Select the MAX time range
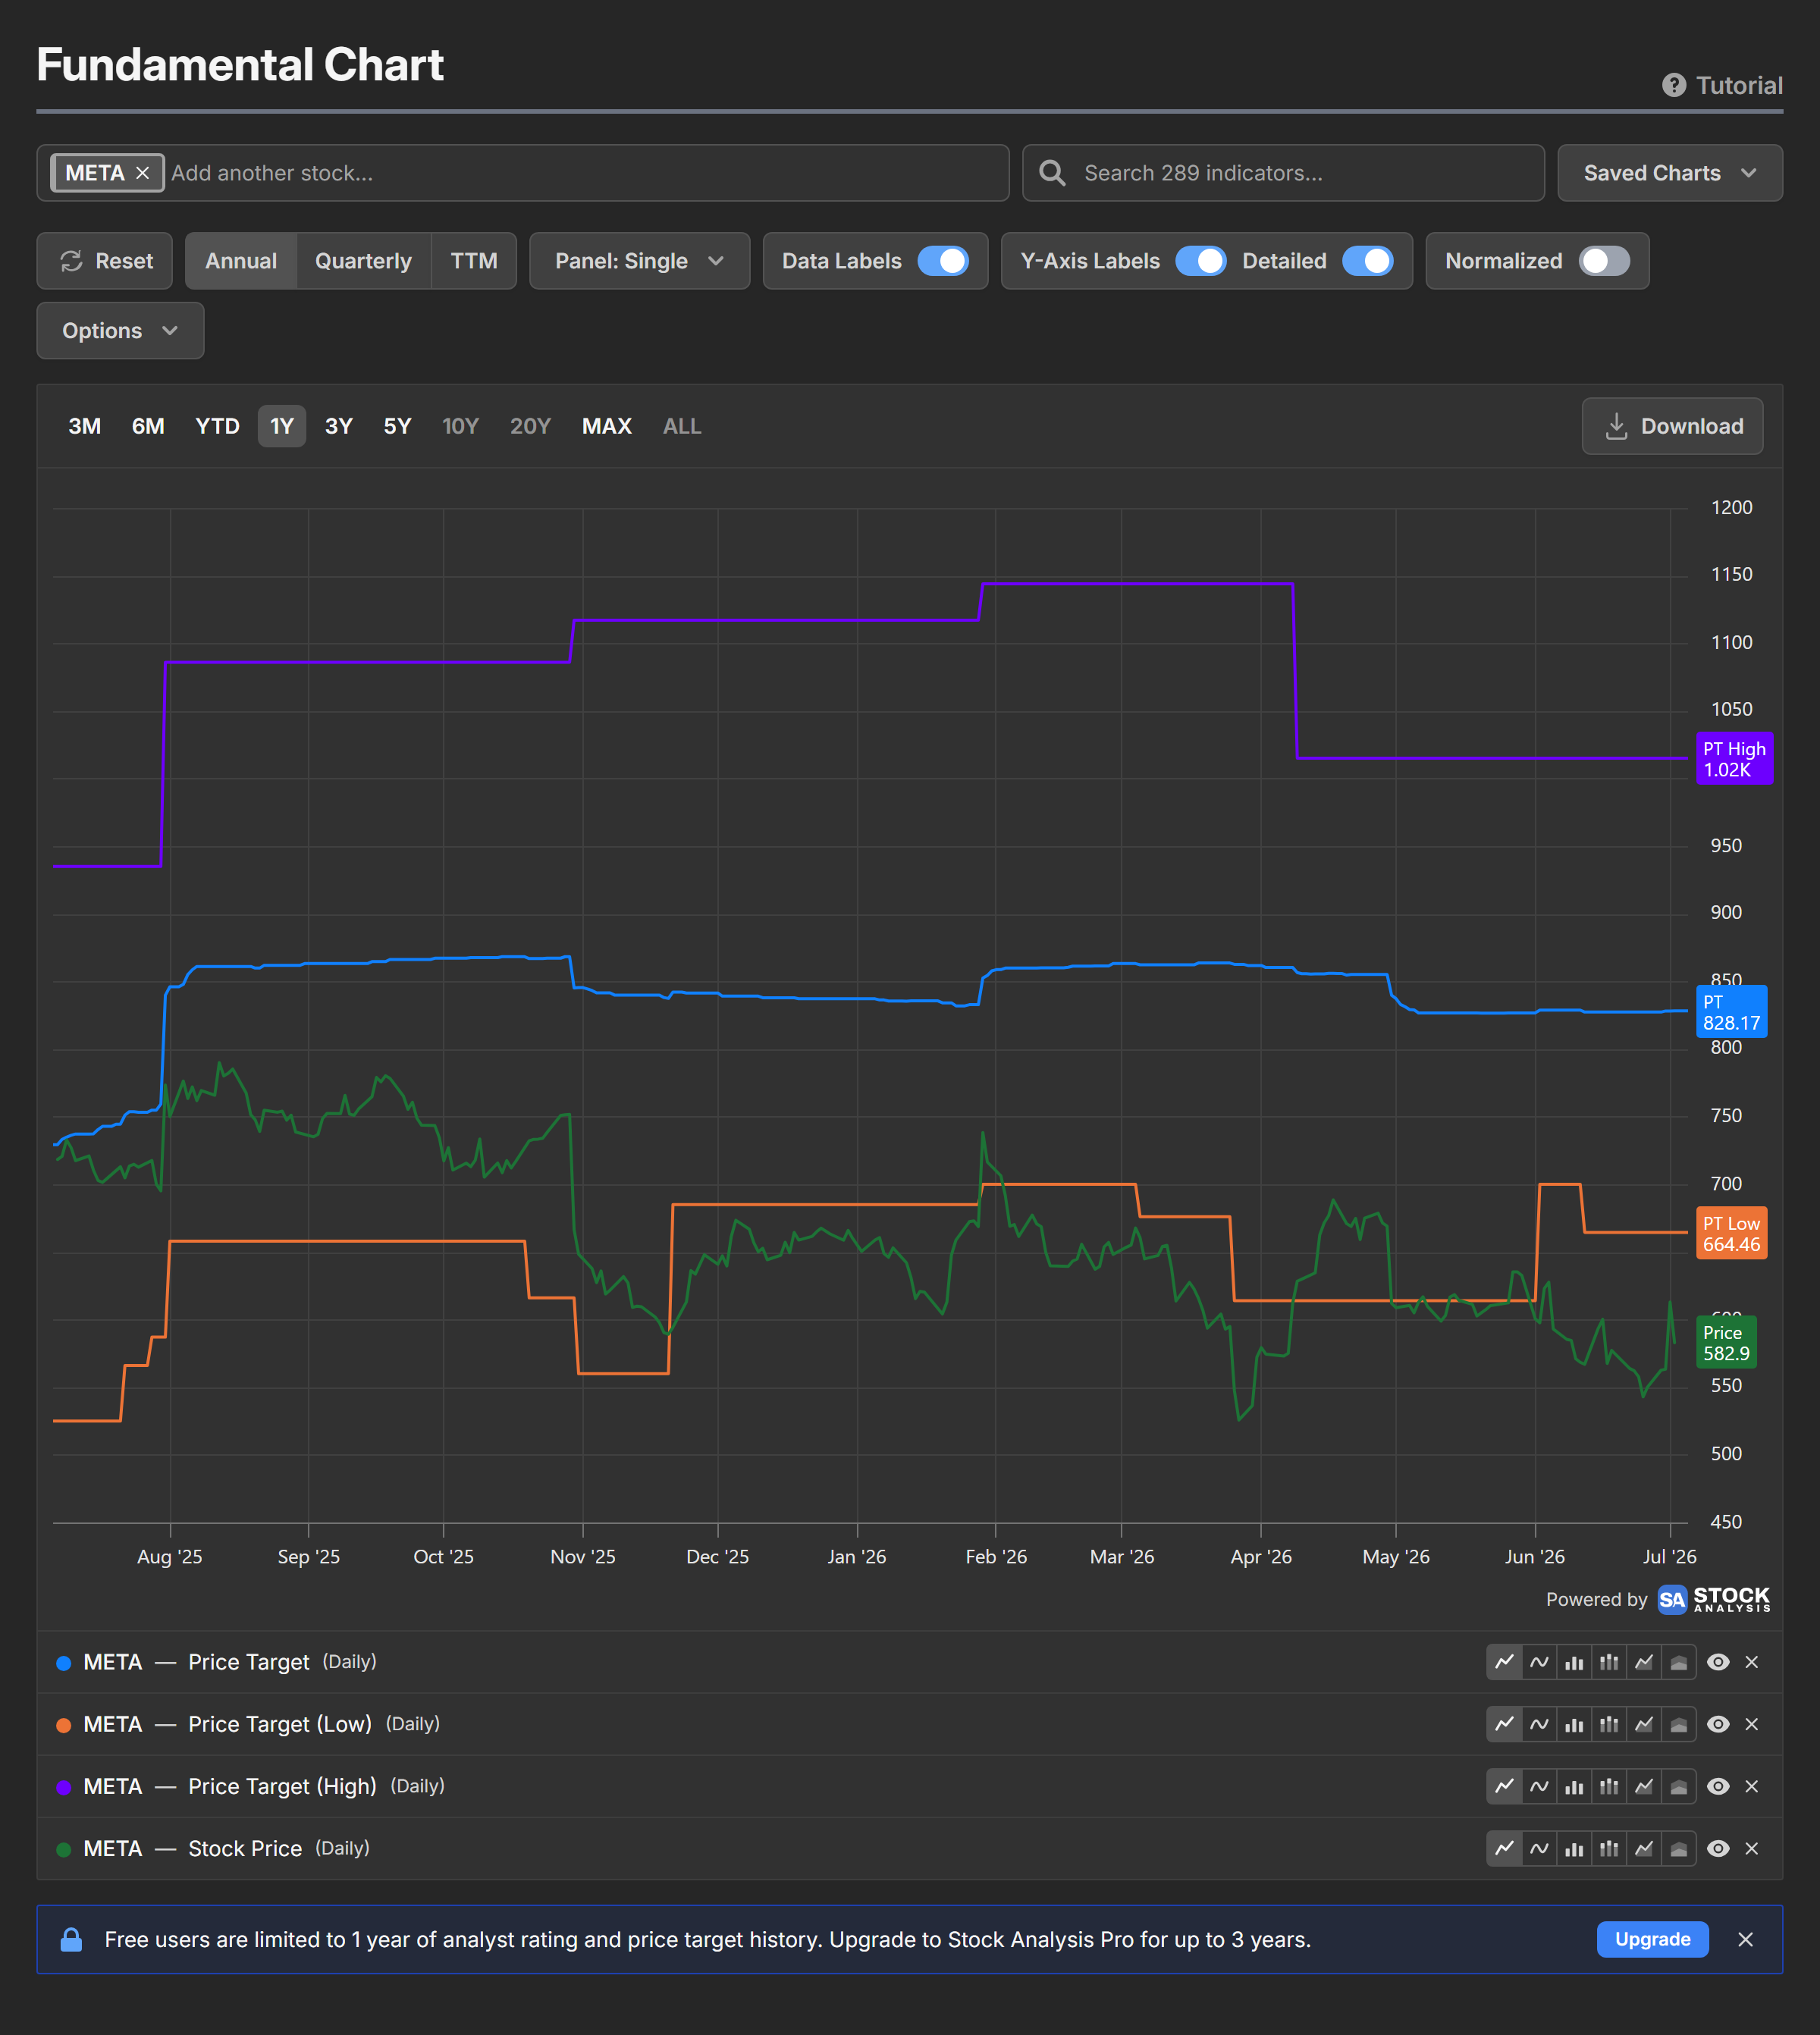 pyautogui.click(x=607, y=426)
